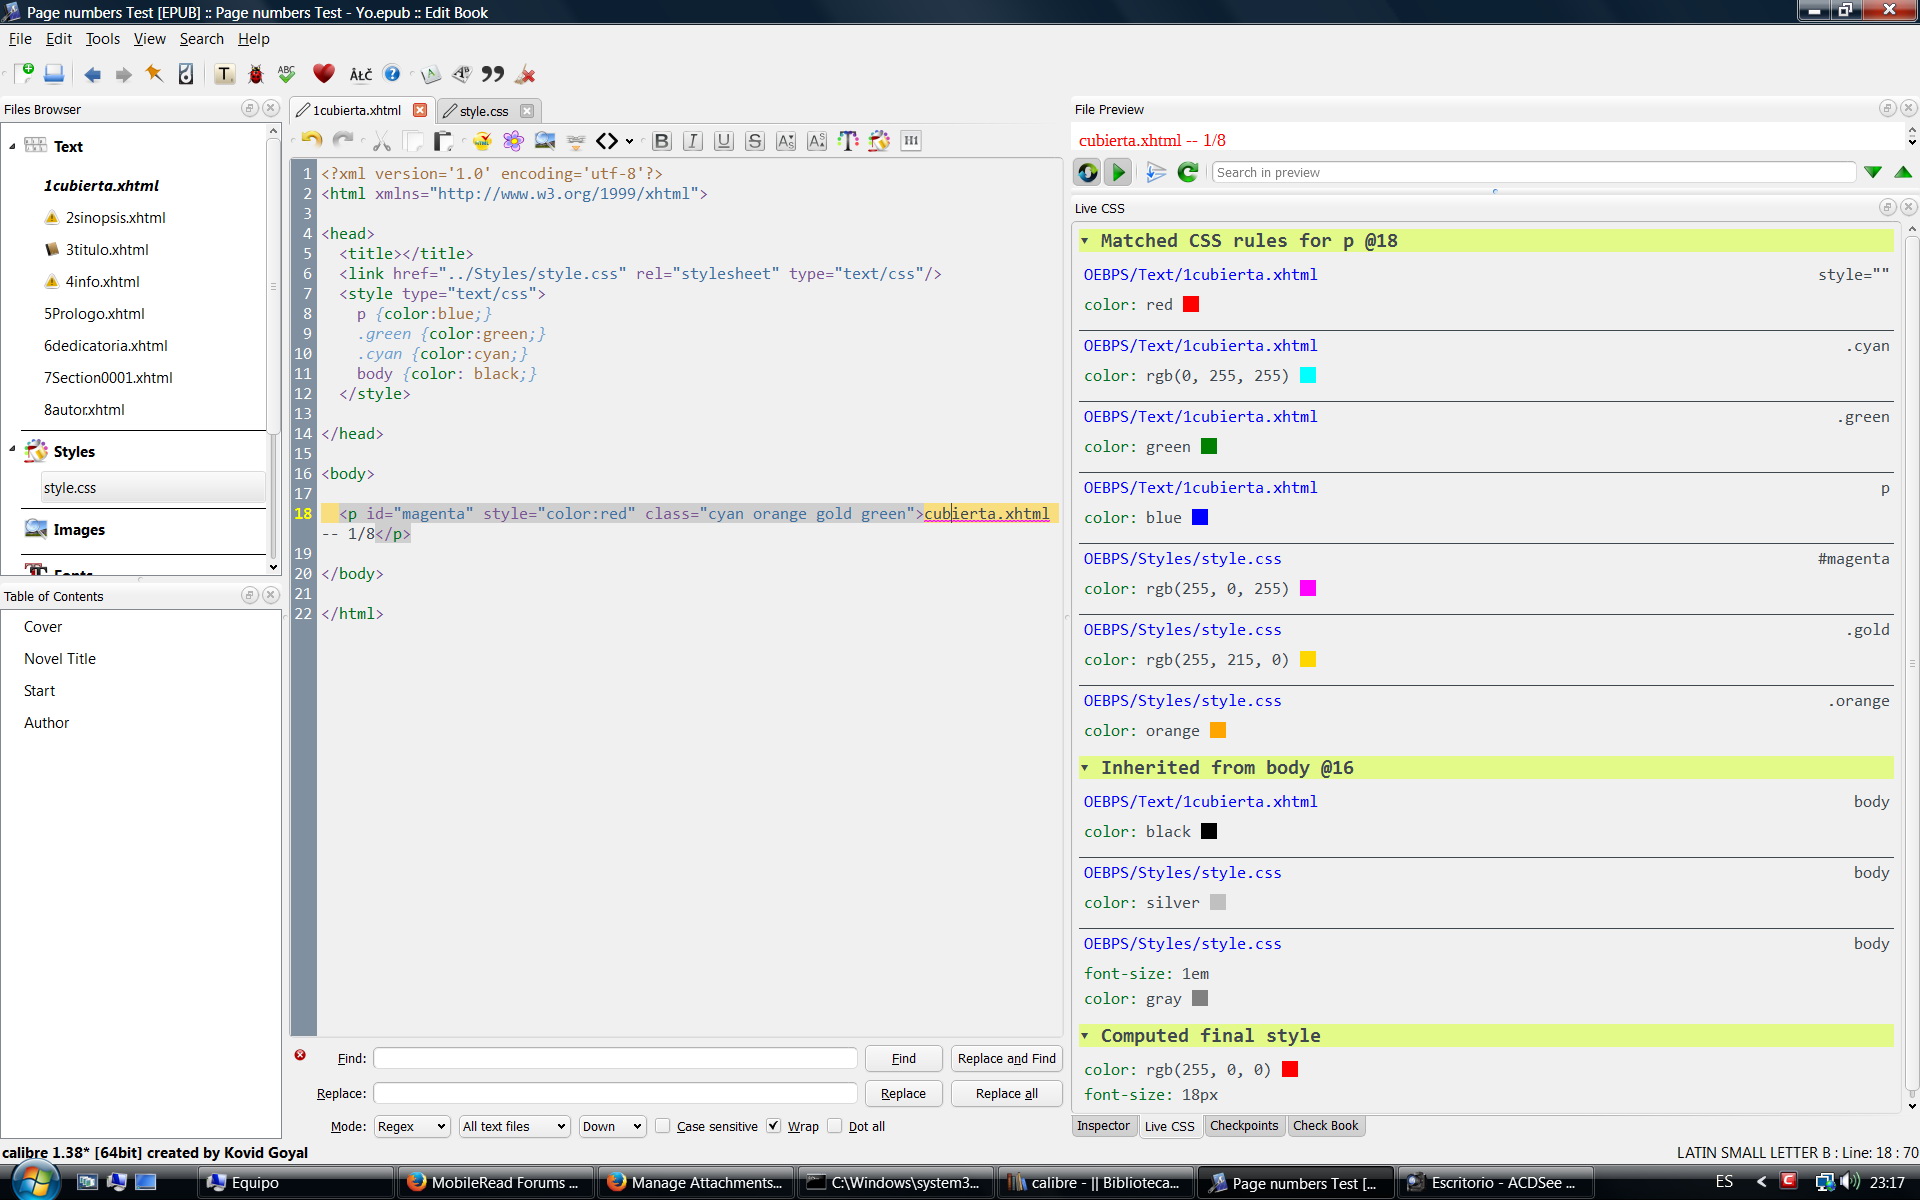Image resolution: width=1920 pixels, height=1200 pixels.
Task: Open the Regex mode dropdown
Action: [412, 1126]
